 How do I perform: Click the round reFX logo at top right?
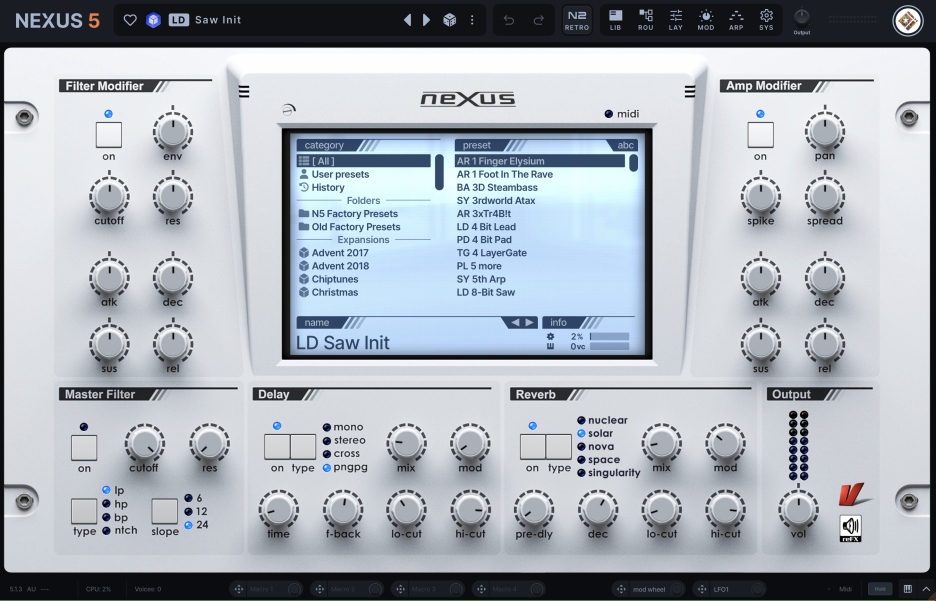(907, 20)
